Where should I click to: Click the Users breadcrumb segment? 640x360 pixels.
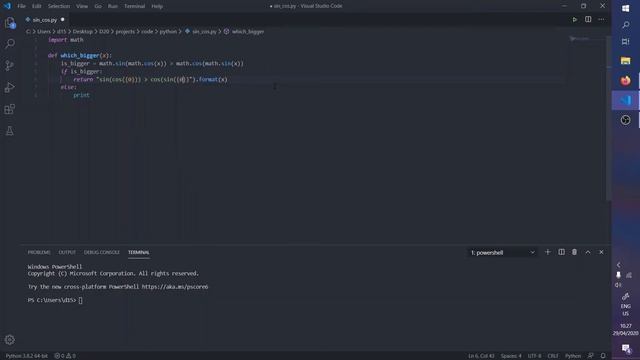tap(44, 31)
